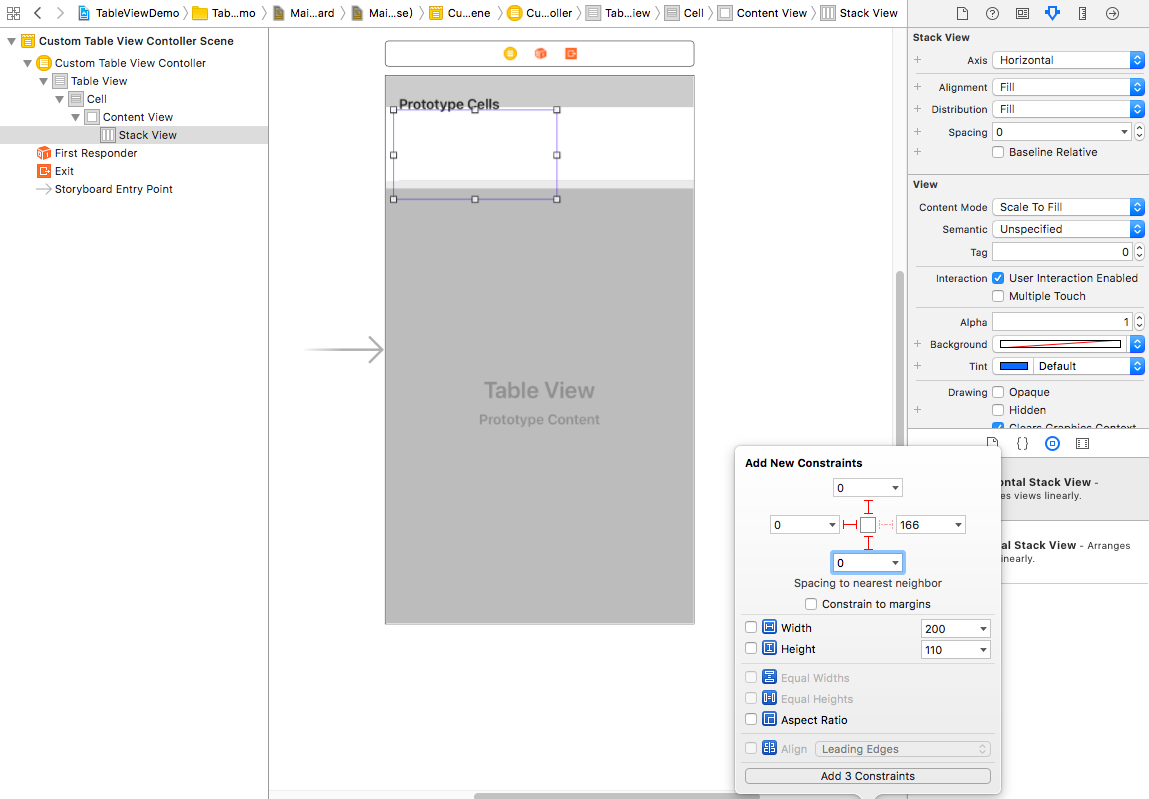
Task: Show the Media library tab
Action: [x=1082, y=443]
